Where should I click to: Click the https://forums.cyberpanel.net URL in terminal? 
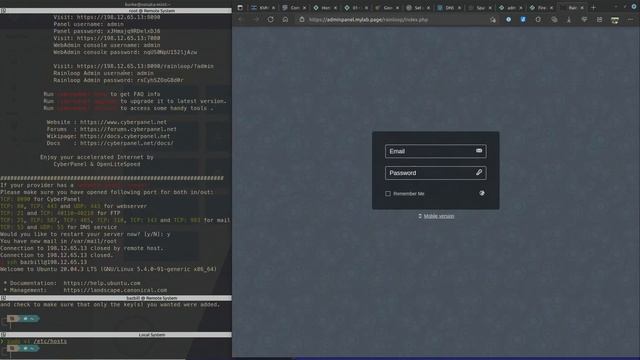(128, 129)
